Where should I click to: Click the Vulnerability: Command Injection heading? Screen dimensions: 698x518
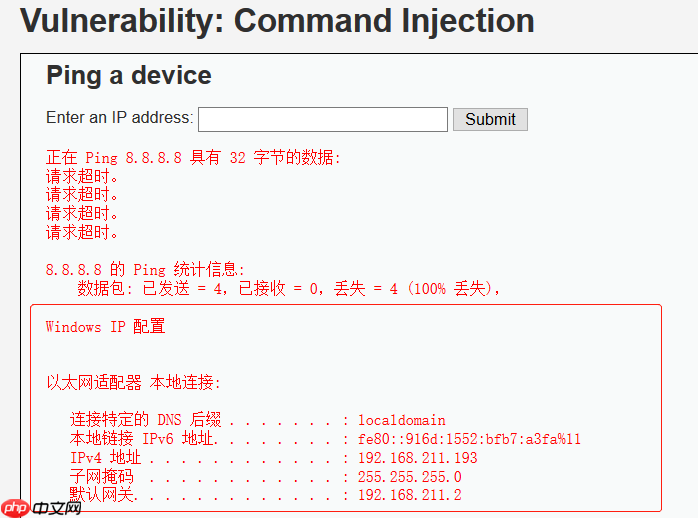coord(277,21)
